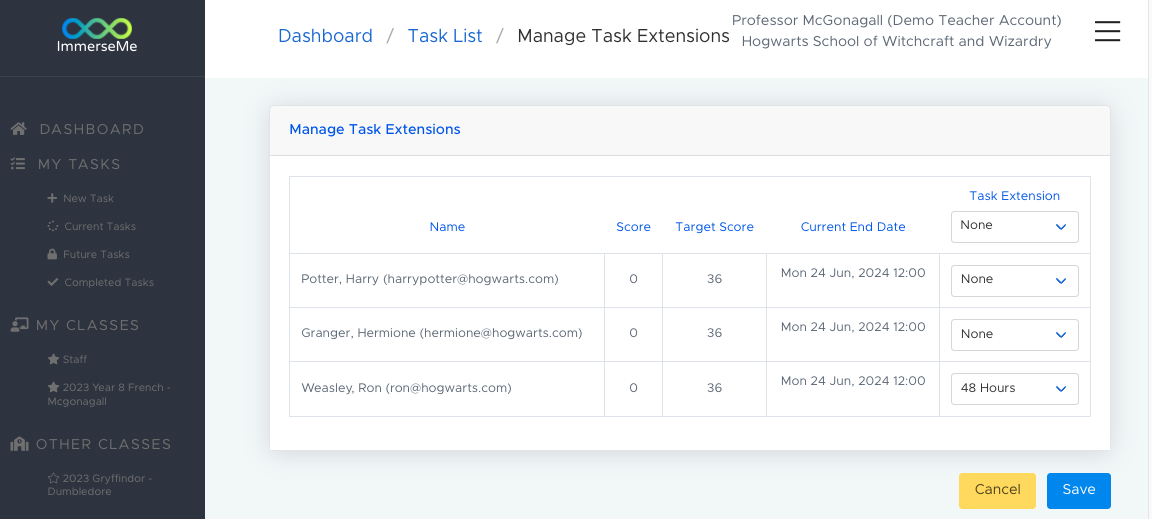This screenshot has height=519, width=1152.
Task: Open 2023 Gryffindor - Dumbledore class
Action: 100,485
